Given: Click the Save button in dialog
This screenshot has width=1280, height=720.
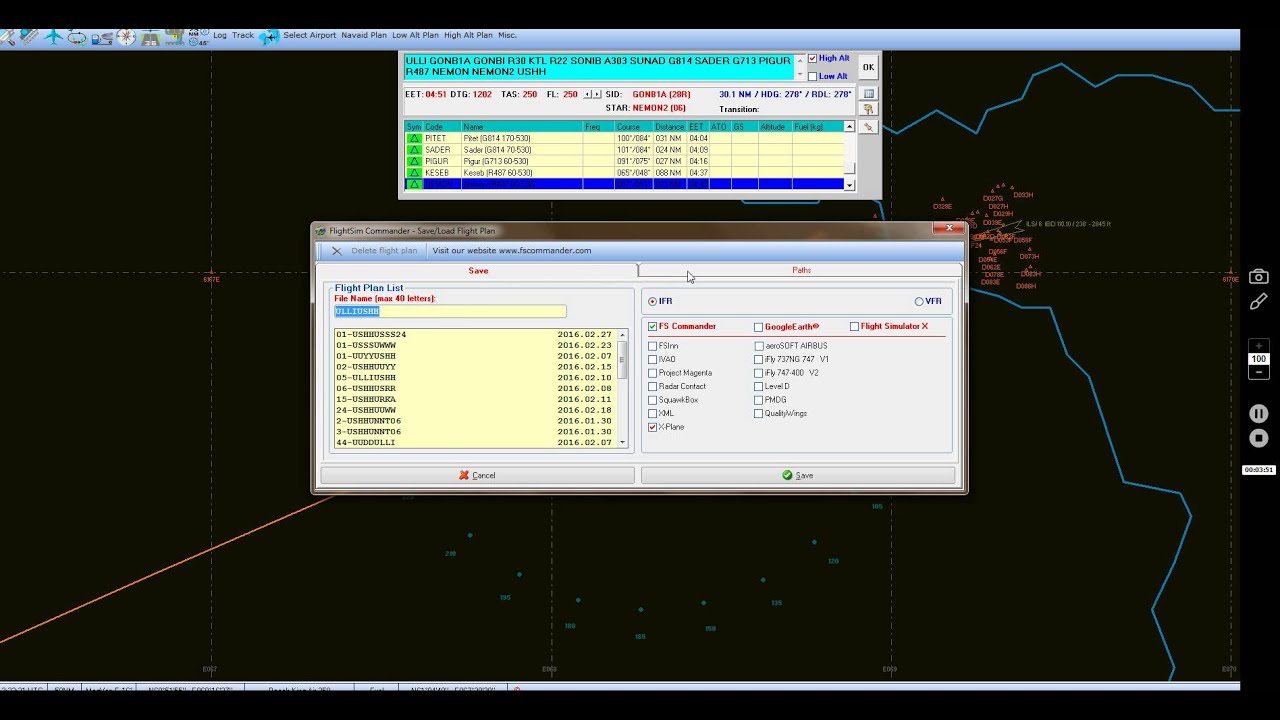Looking at the screenshot, I should [x=797, y=475].
